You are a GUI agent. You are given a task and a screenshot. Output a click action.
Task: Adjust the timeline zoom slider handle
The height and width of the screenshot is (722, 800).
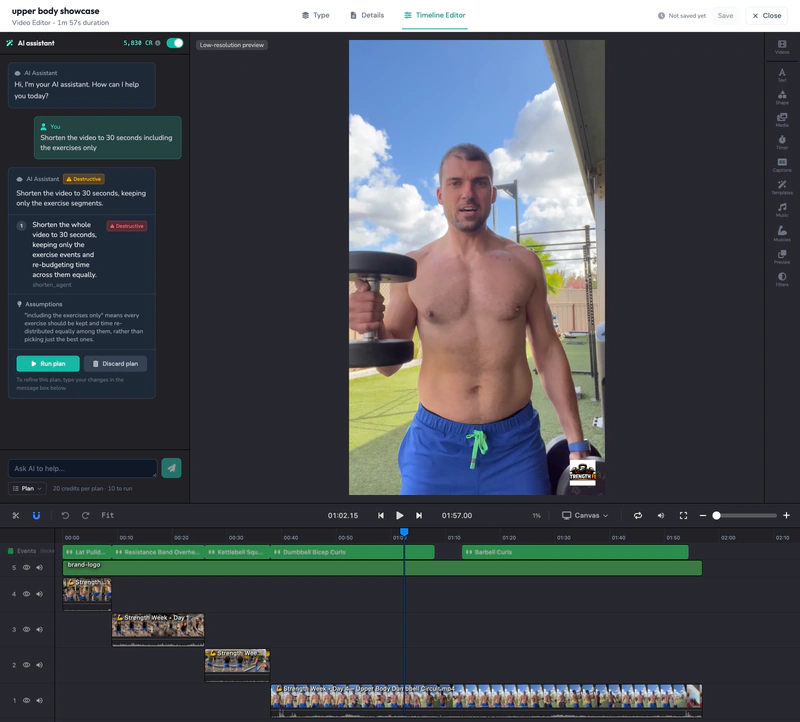(716, 515)
